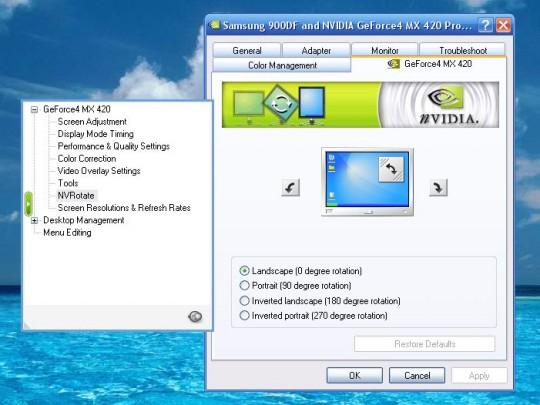
Task: Select Portrait 90 degree rotation
Action: tap(244, 285)
